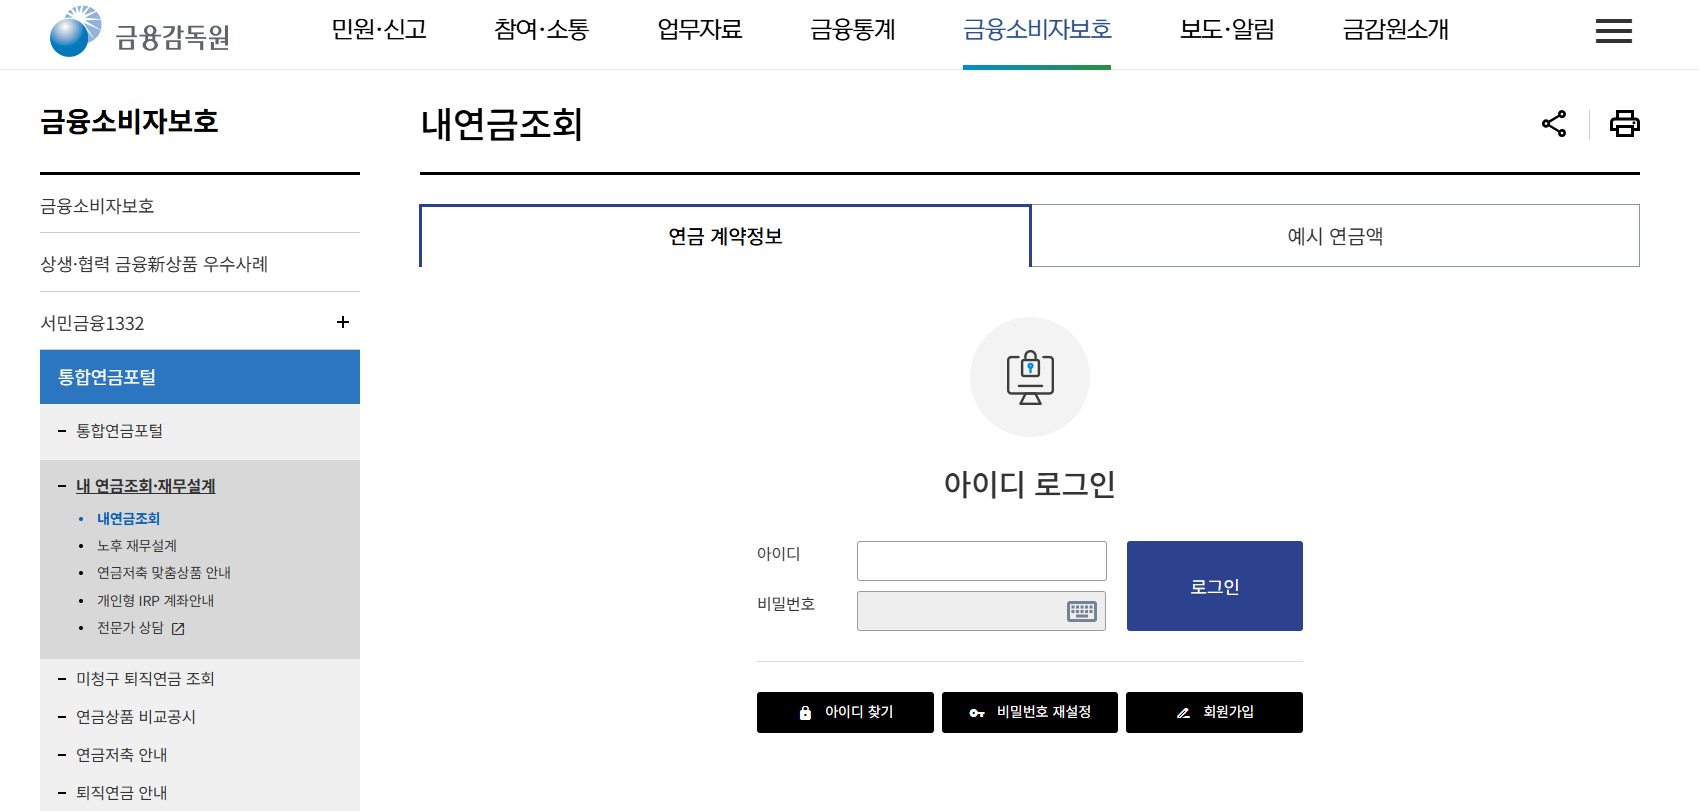Click the print icon
The image size is (1699, 811).
pos(1625,124)
